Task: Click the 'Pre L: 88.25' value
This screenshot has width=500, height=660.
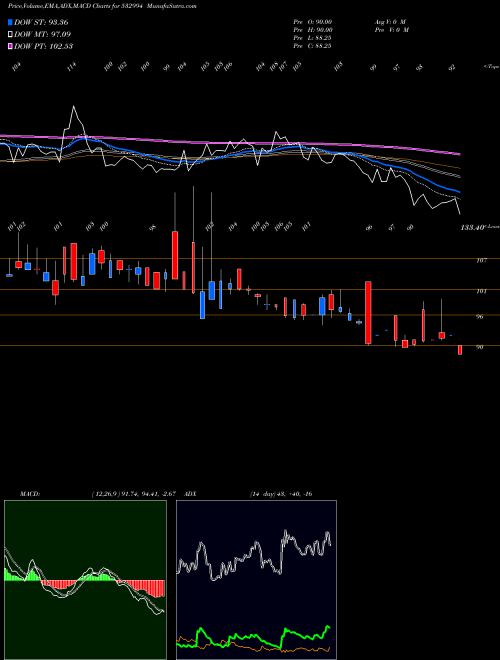Action: [312, 38]
